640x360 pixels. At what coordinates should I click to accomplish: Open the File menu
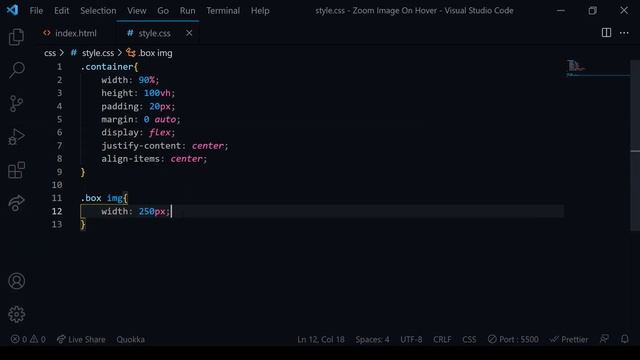pyautogui.click(x=36, y=11)
